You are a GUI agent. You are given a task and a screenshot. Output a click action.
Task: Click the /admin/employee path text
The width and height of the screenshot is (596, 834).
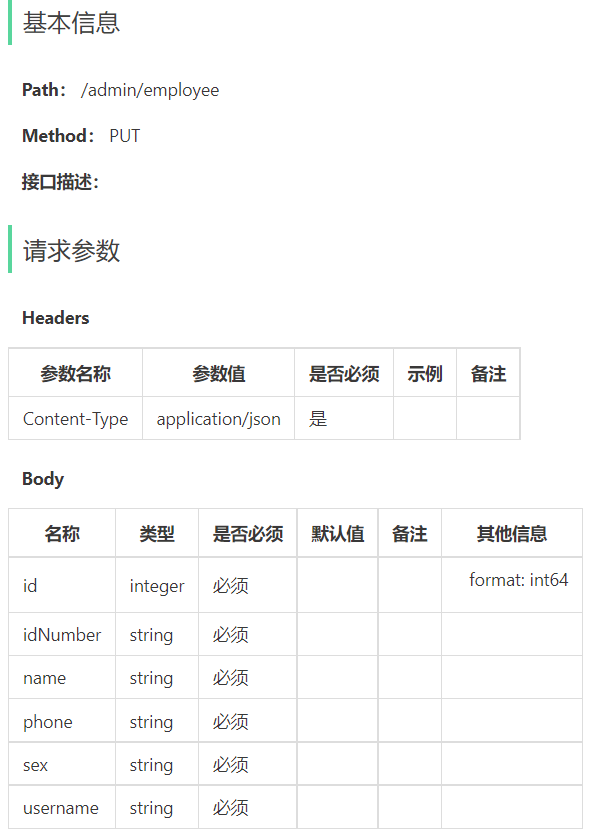click(x=149, y=90)
